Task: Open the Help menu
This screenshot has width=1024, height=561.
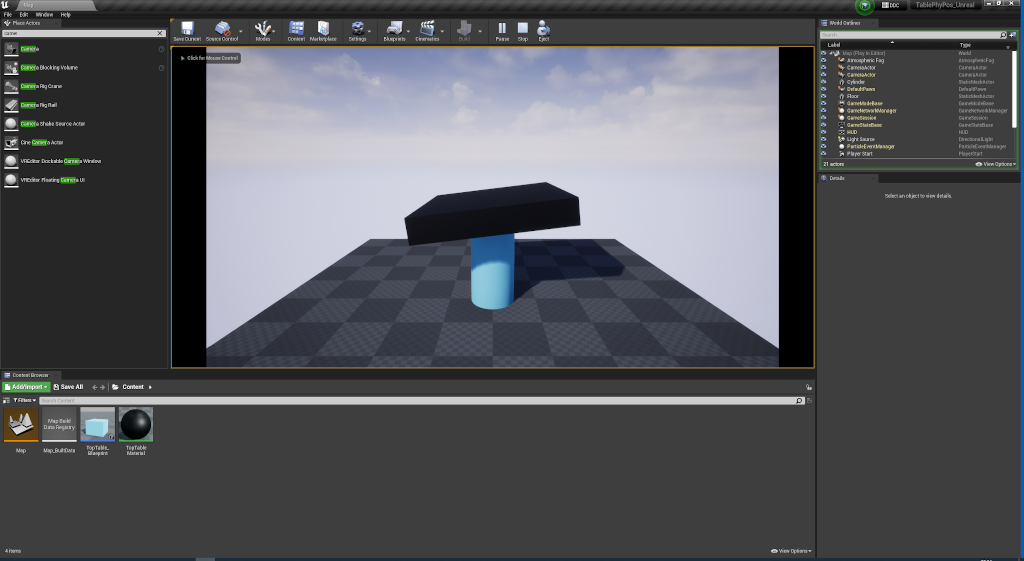Action: (66, 14)
